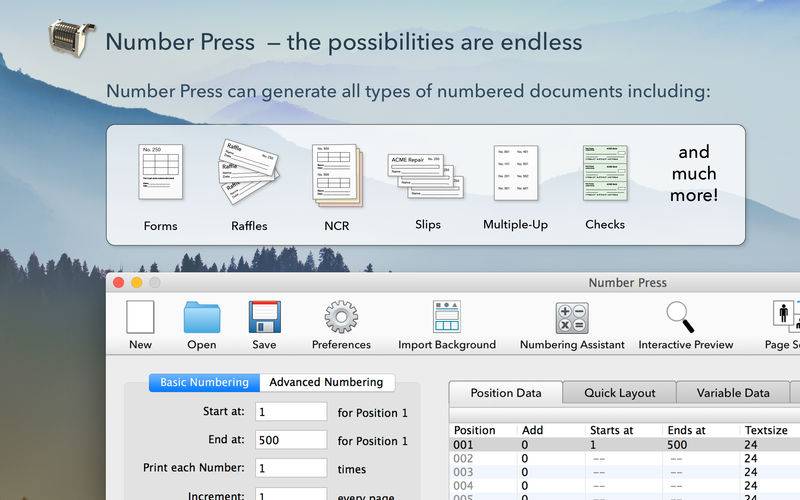The width and height of the screenshot is (800, 500).
Task: Select position row 001 in table
Action: click(624, 444)
